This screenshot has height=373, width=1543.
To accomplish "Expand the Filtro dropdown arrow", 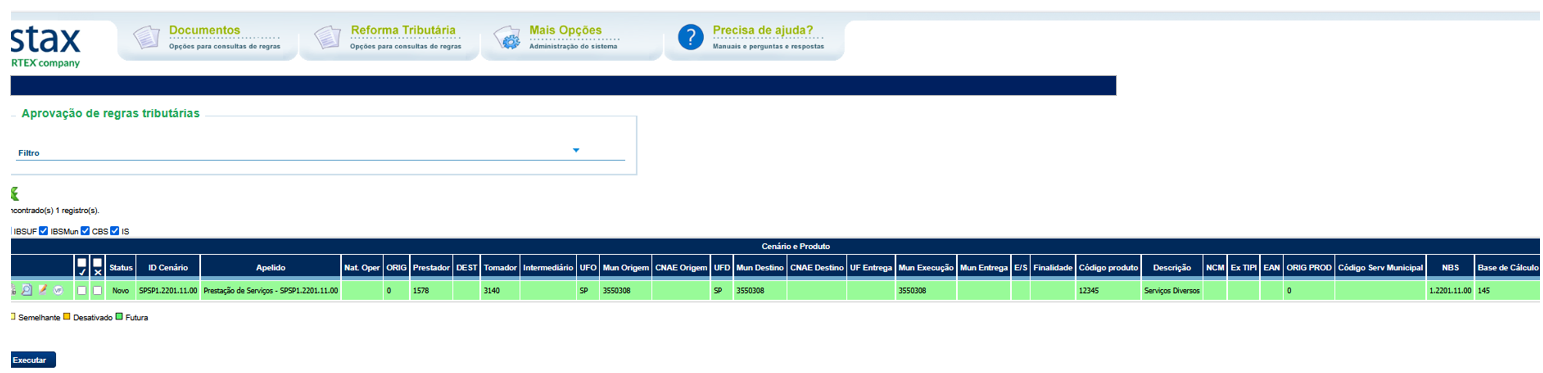I will 576,150.
